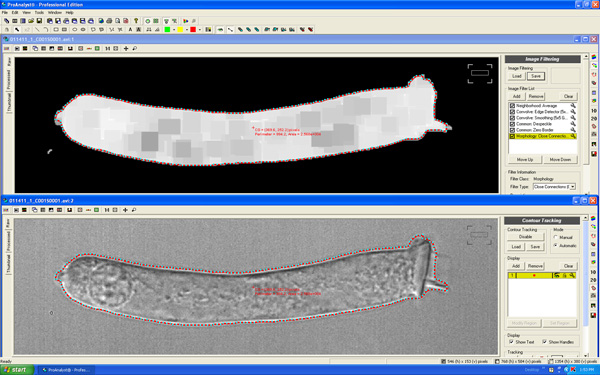Click the Windows start button
Viewport: 600px width, 375px height.
[x=16, y=370]
